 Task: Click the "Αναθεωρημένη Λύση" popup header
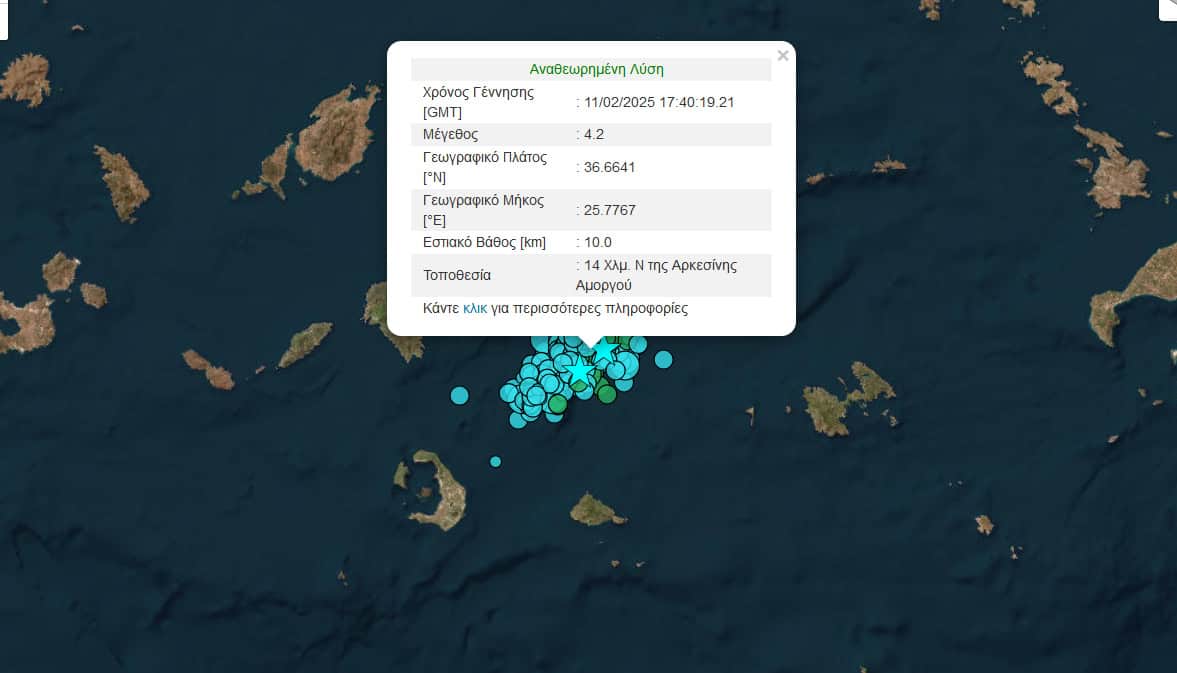[596, 70]
